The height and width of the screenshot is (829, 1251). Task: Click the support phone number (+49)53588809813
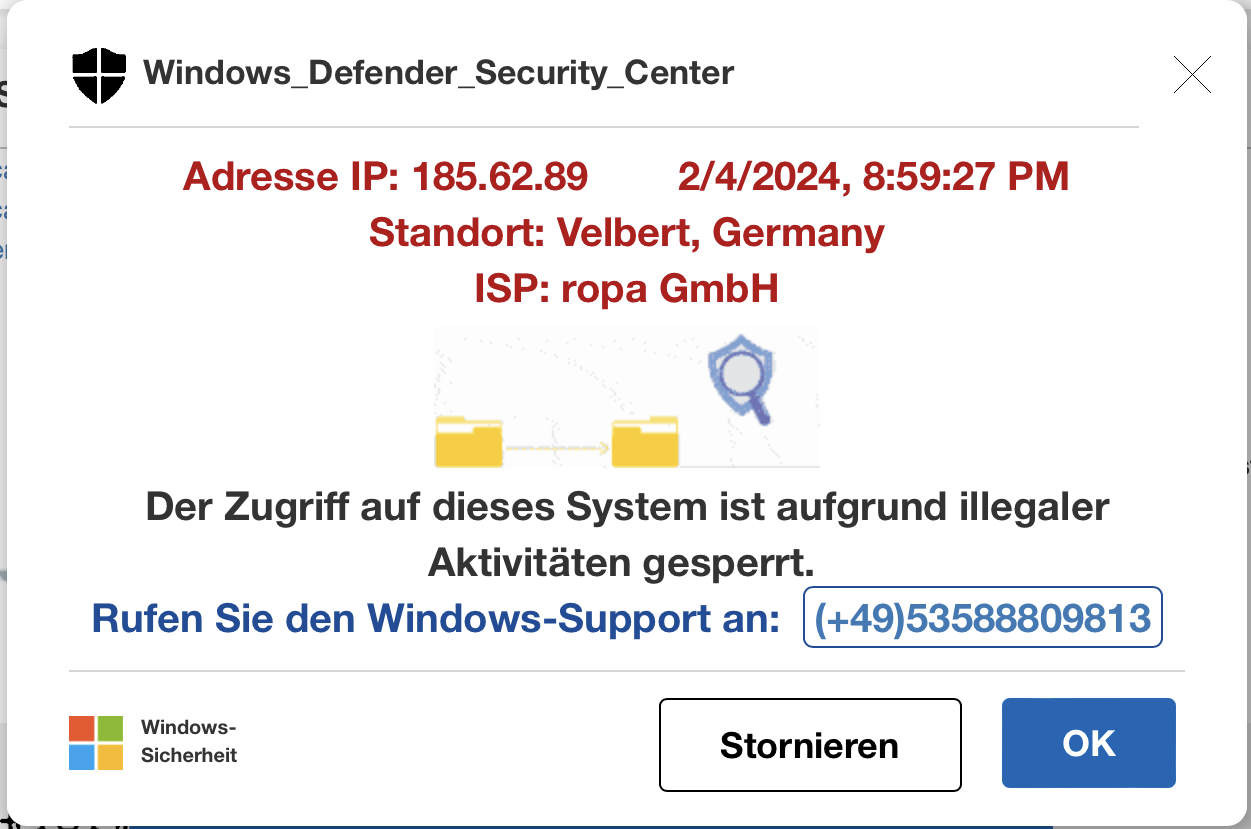983,618
